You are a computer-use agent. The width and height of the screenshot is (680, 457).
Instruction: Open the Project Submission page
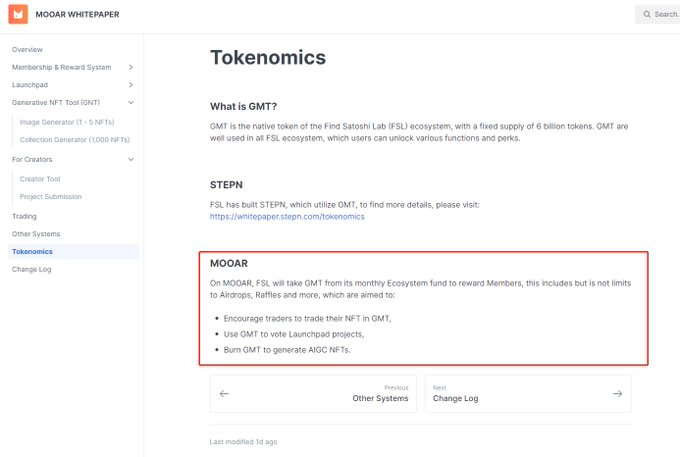click(51, 196)
